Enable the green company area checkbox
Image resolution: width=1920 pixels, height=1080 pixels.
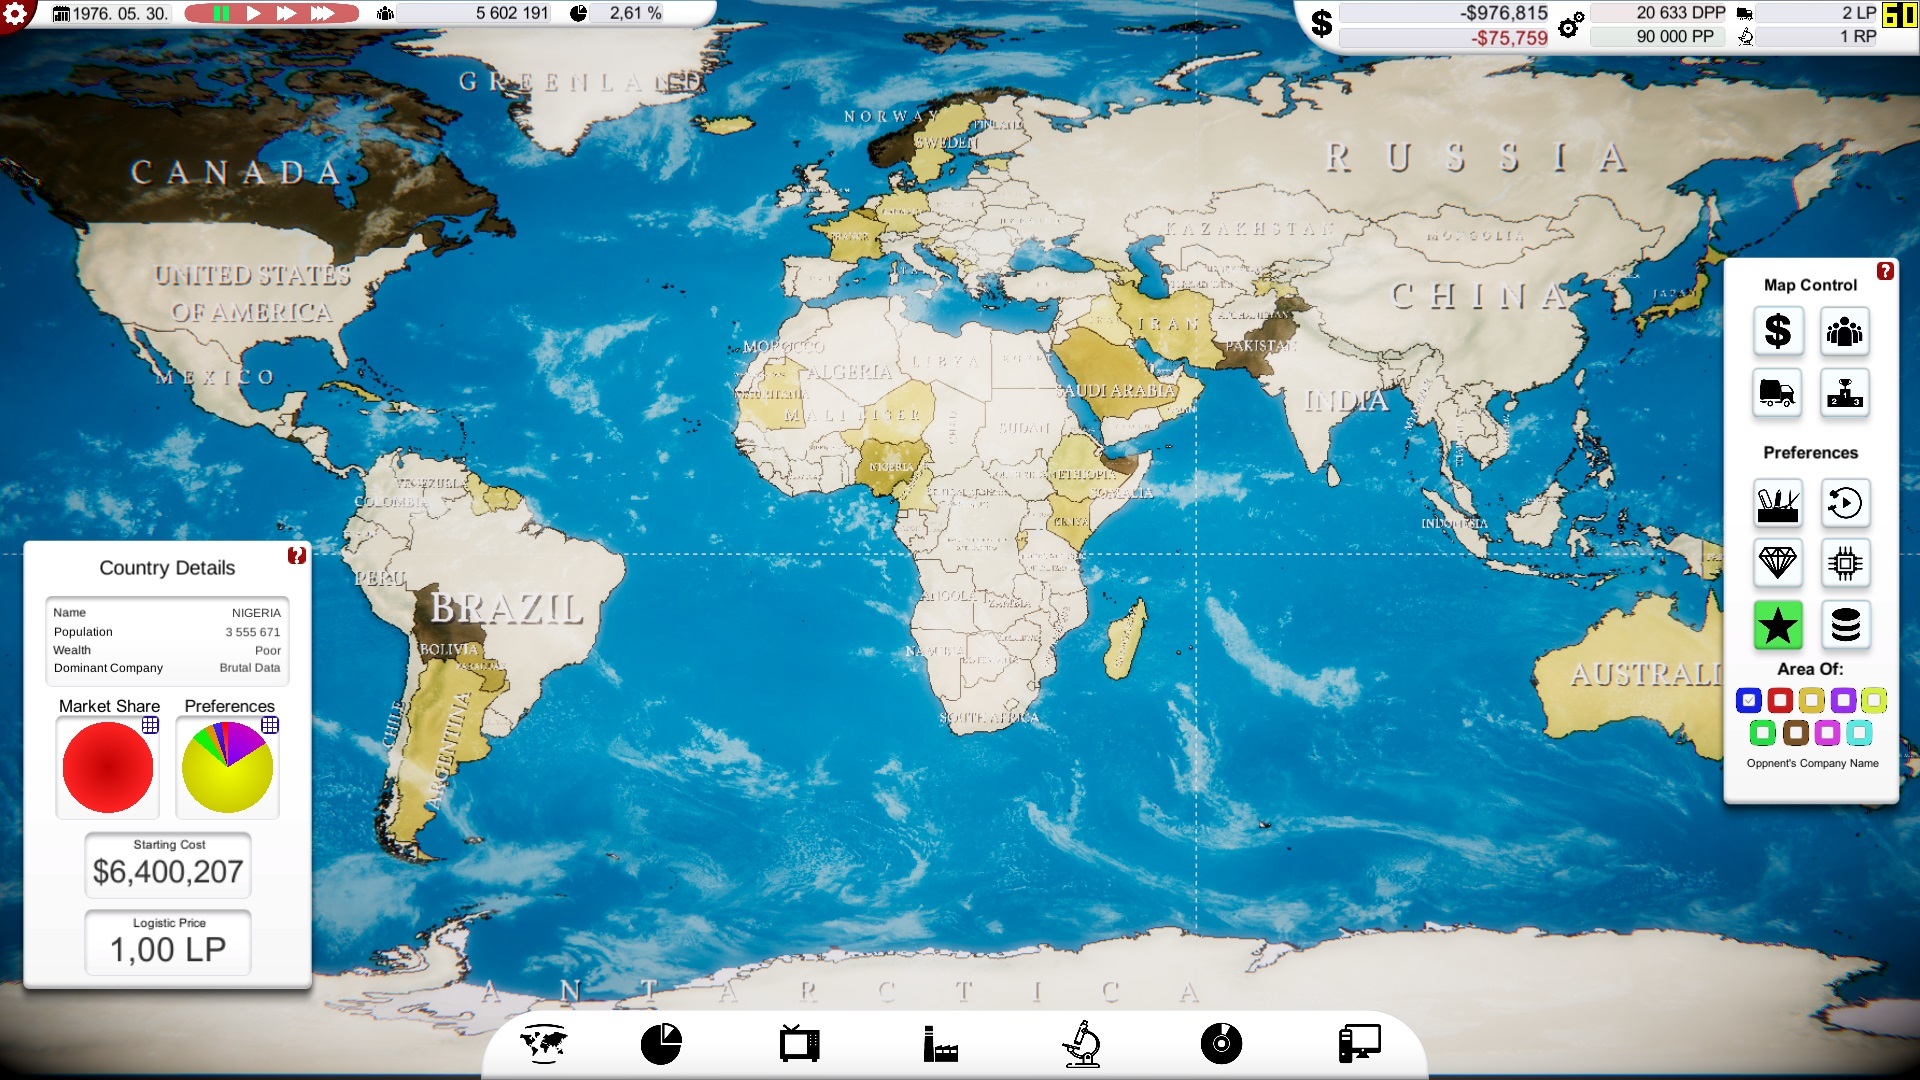tap(1763, 733)
